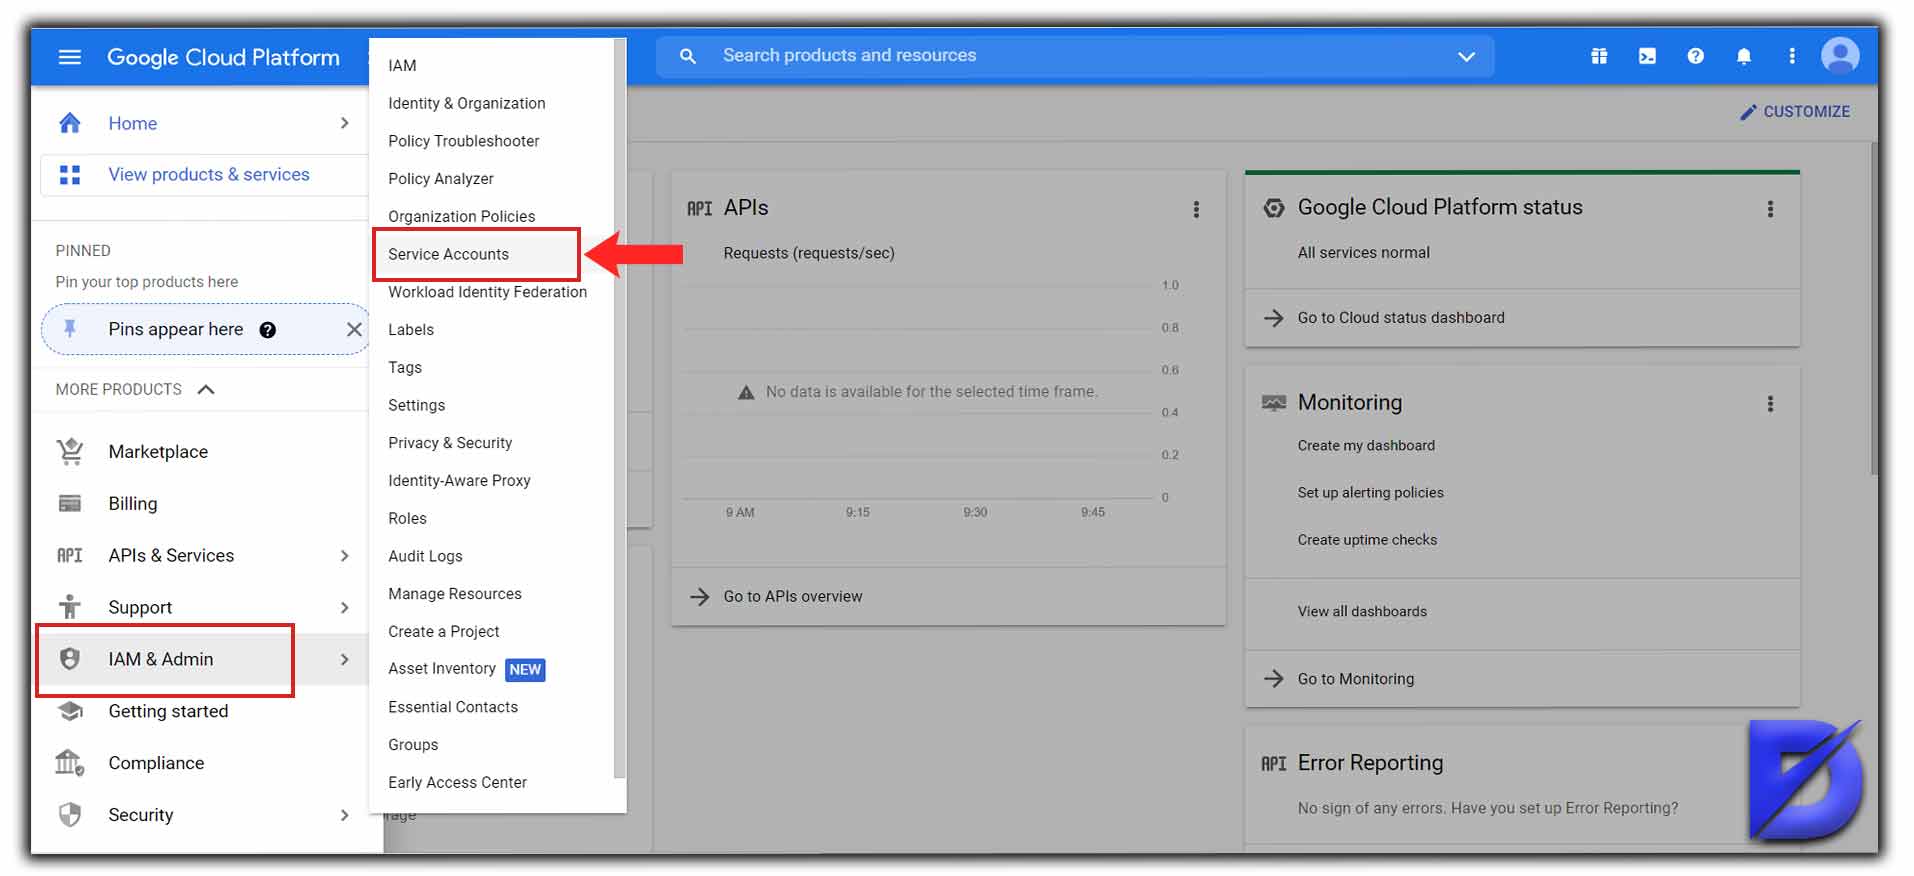Dismiss the Pins appear here hint
1914x876 pixels.
[354, 329]
